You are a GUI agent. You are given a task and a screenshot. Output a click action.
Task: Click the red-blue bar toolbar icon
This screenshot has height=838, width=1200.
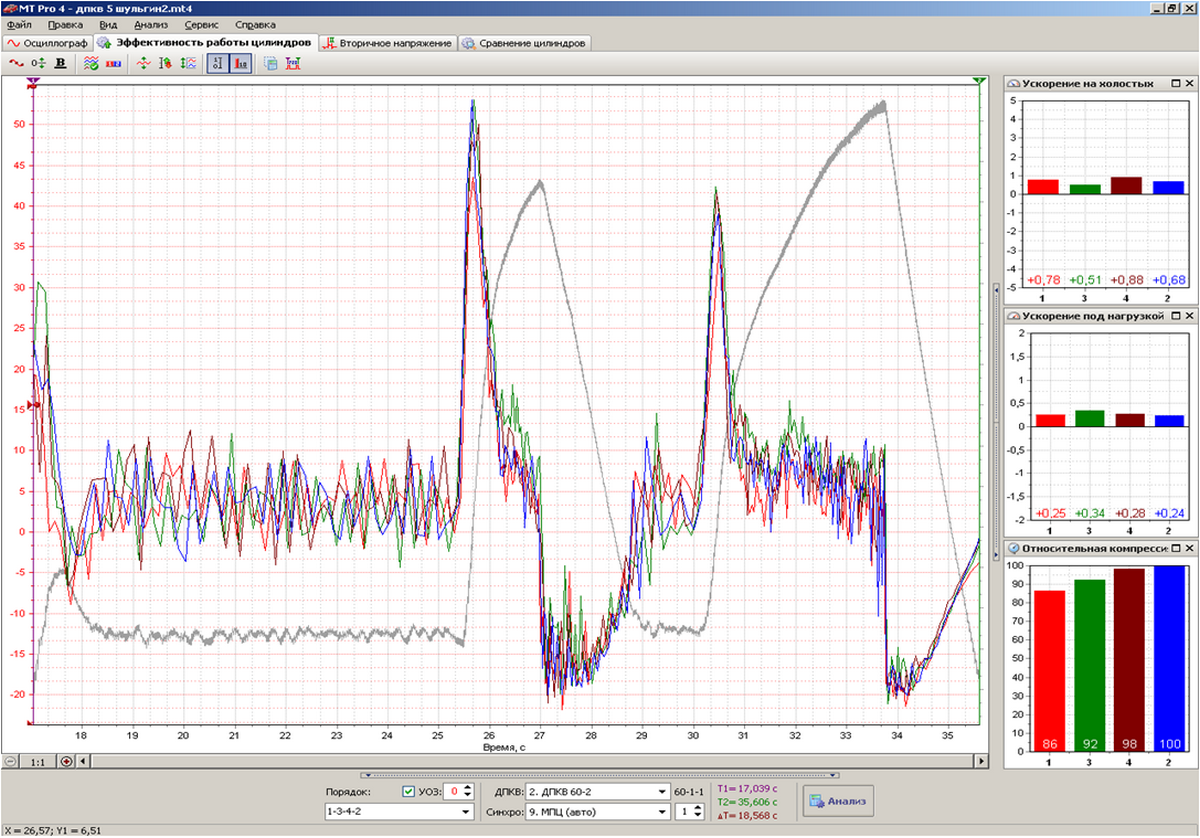tap(113, 63)
